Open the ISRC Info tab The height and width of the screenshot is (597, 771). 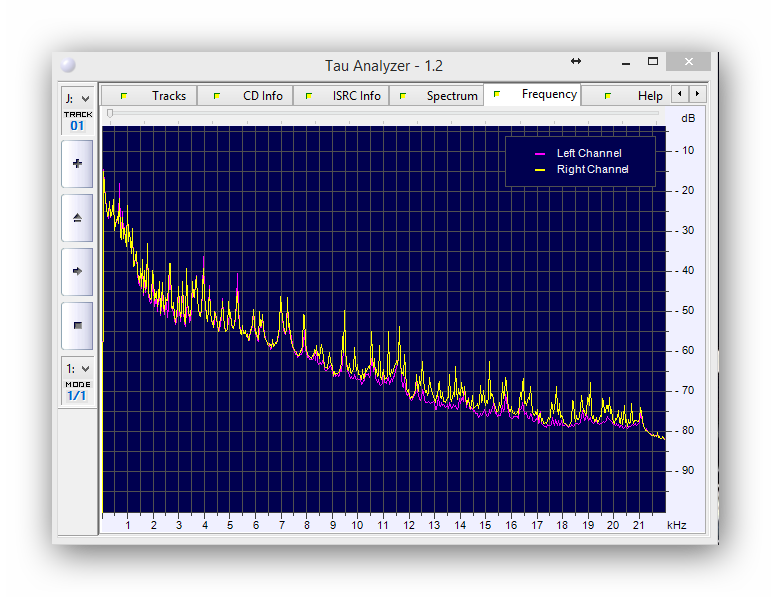[342, 95]
